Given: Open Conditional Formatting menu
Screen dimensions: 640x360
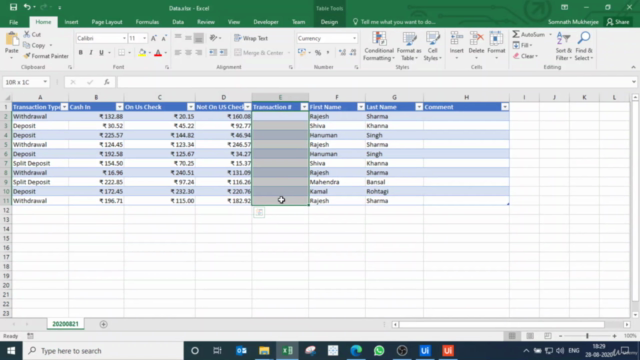Looking at the screenshot, I should pos(379,46).
